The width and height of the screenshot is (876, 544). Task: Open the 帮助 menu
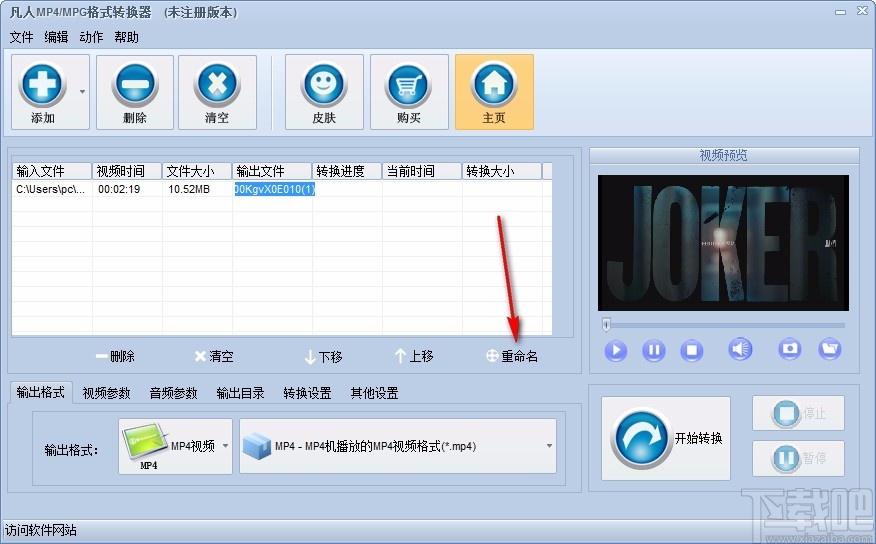pos(126,37)
